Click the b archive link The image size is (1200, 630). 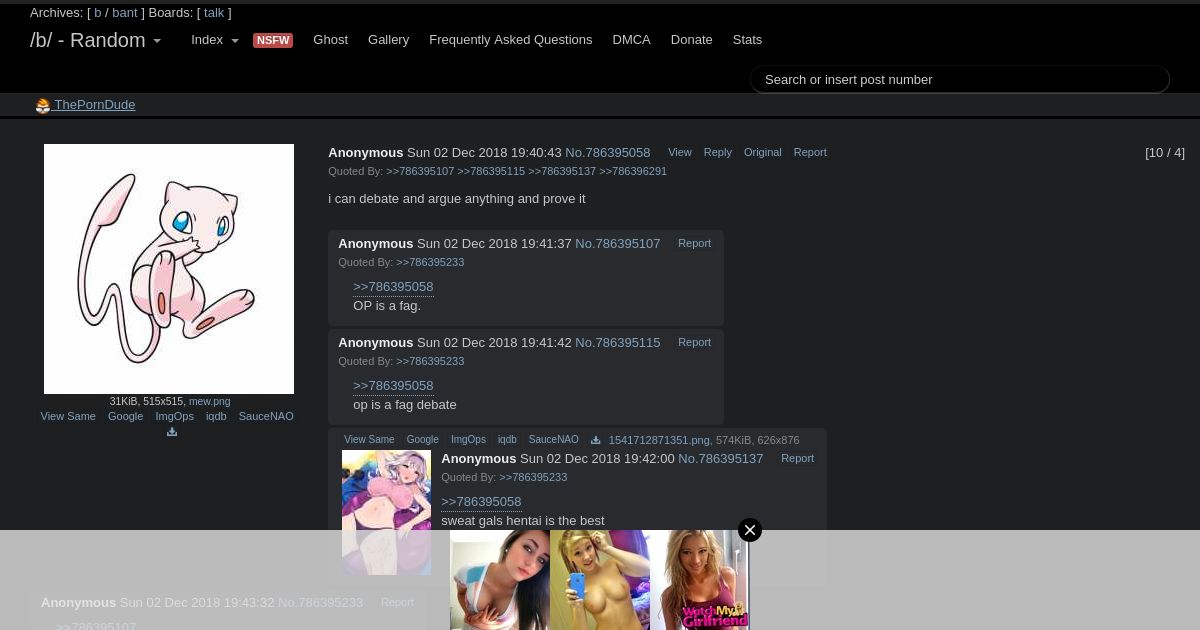tap(98, 13)
